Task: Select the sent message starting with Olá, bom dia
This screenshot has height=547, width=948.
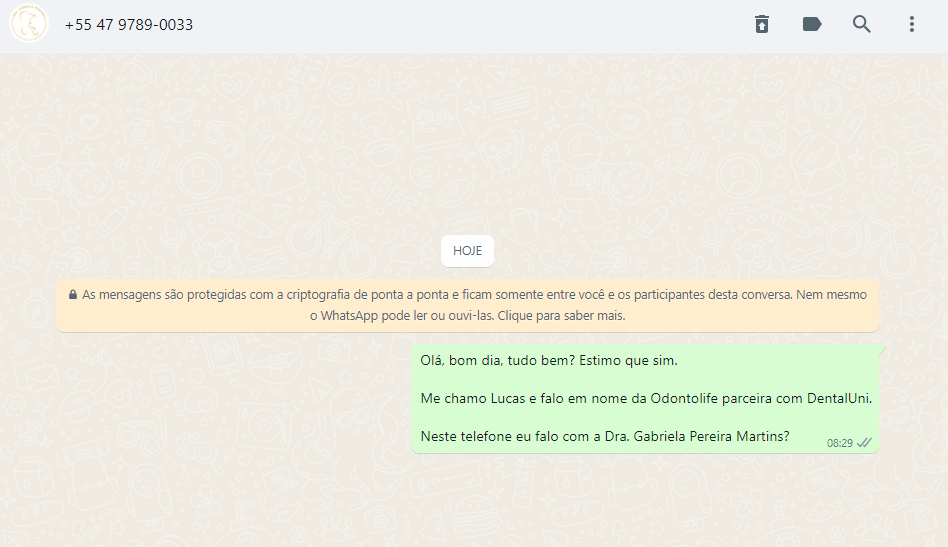Action: tap(644, 398)
